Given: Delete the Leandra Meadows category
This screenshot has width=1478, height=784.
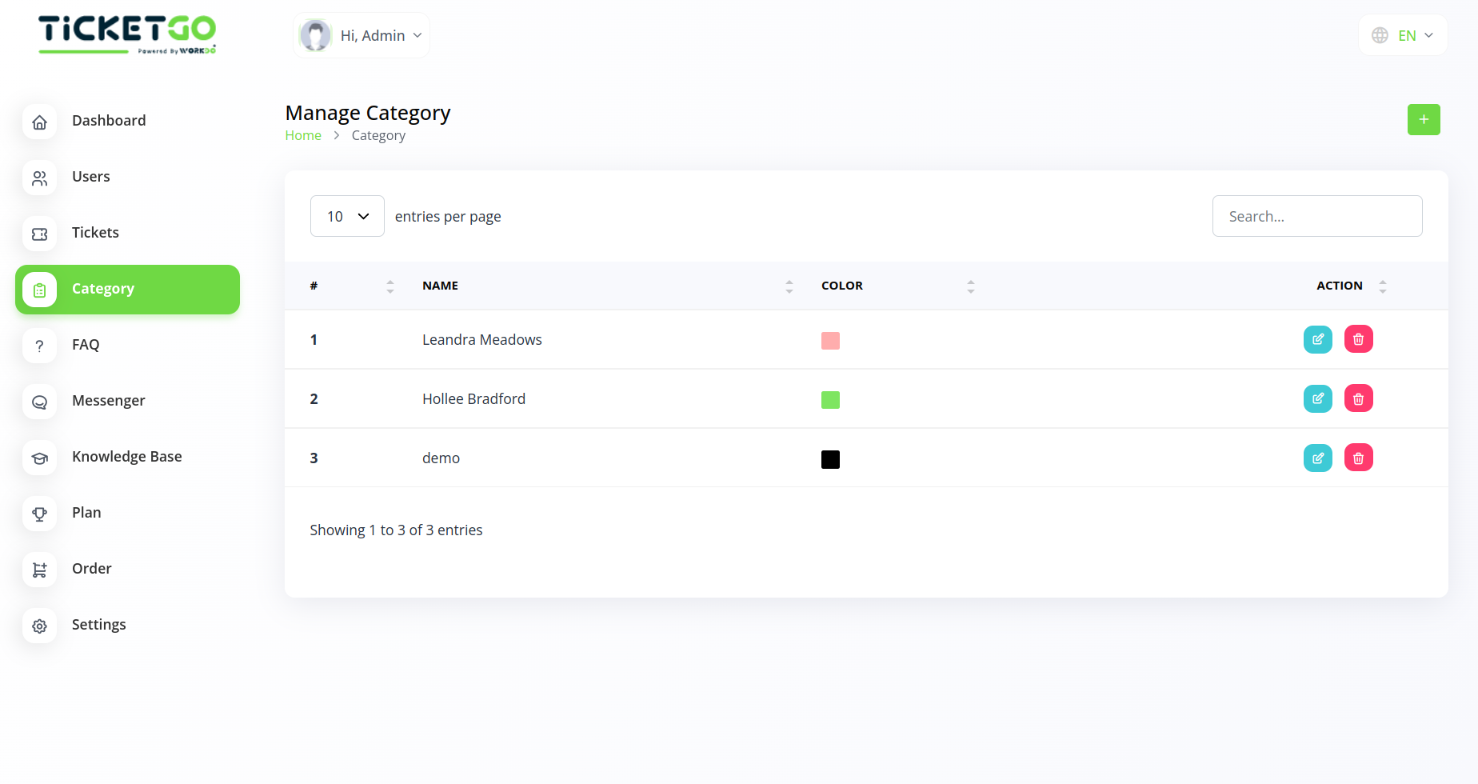Looking at the screenshot, I should (1358, 340).
